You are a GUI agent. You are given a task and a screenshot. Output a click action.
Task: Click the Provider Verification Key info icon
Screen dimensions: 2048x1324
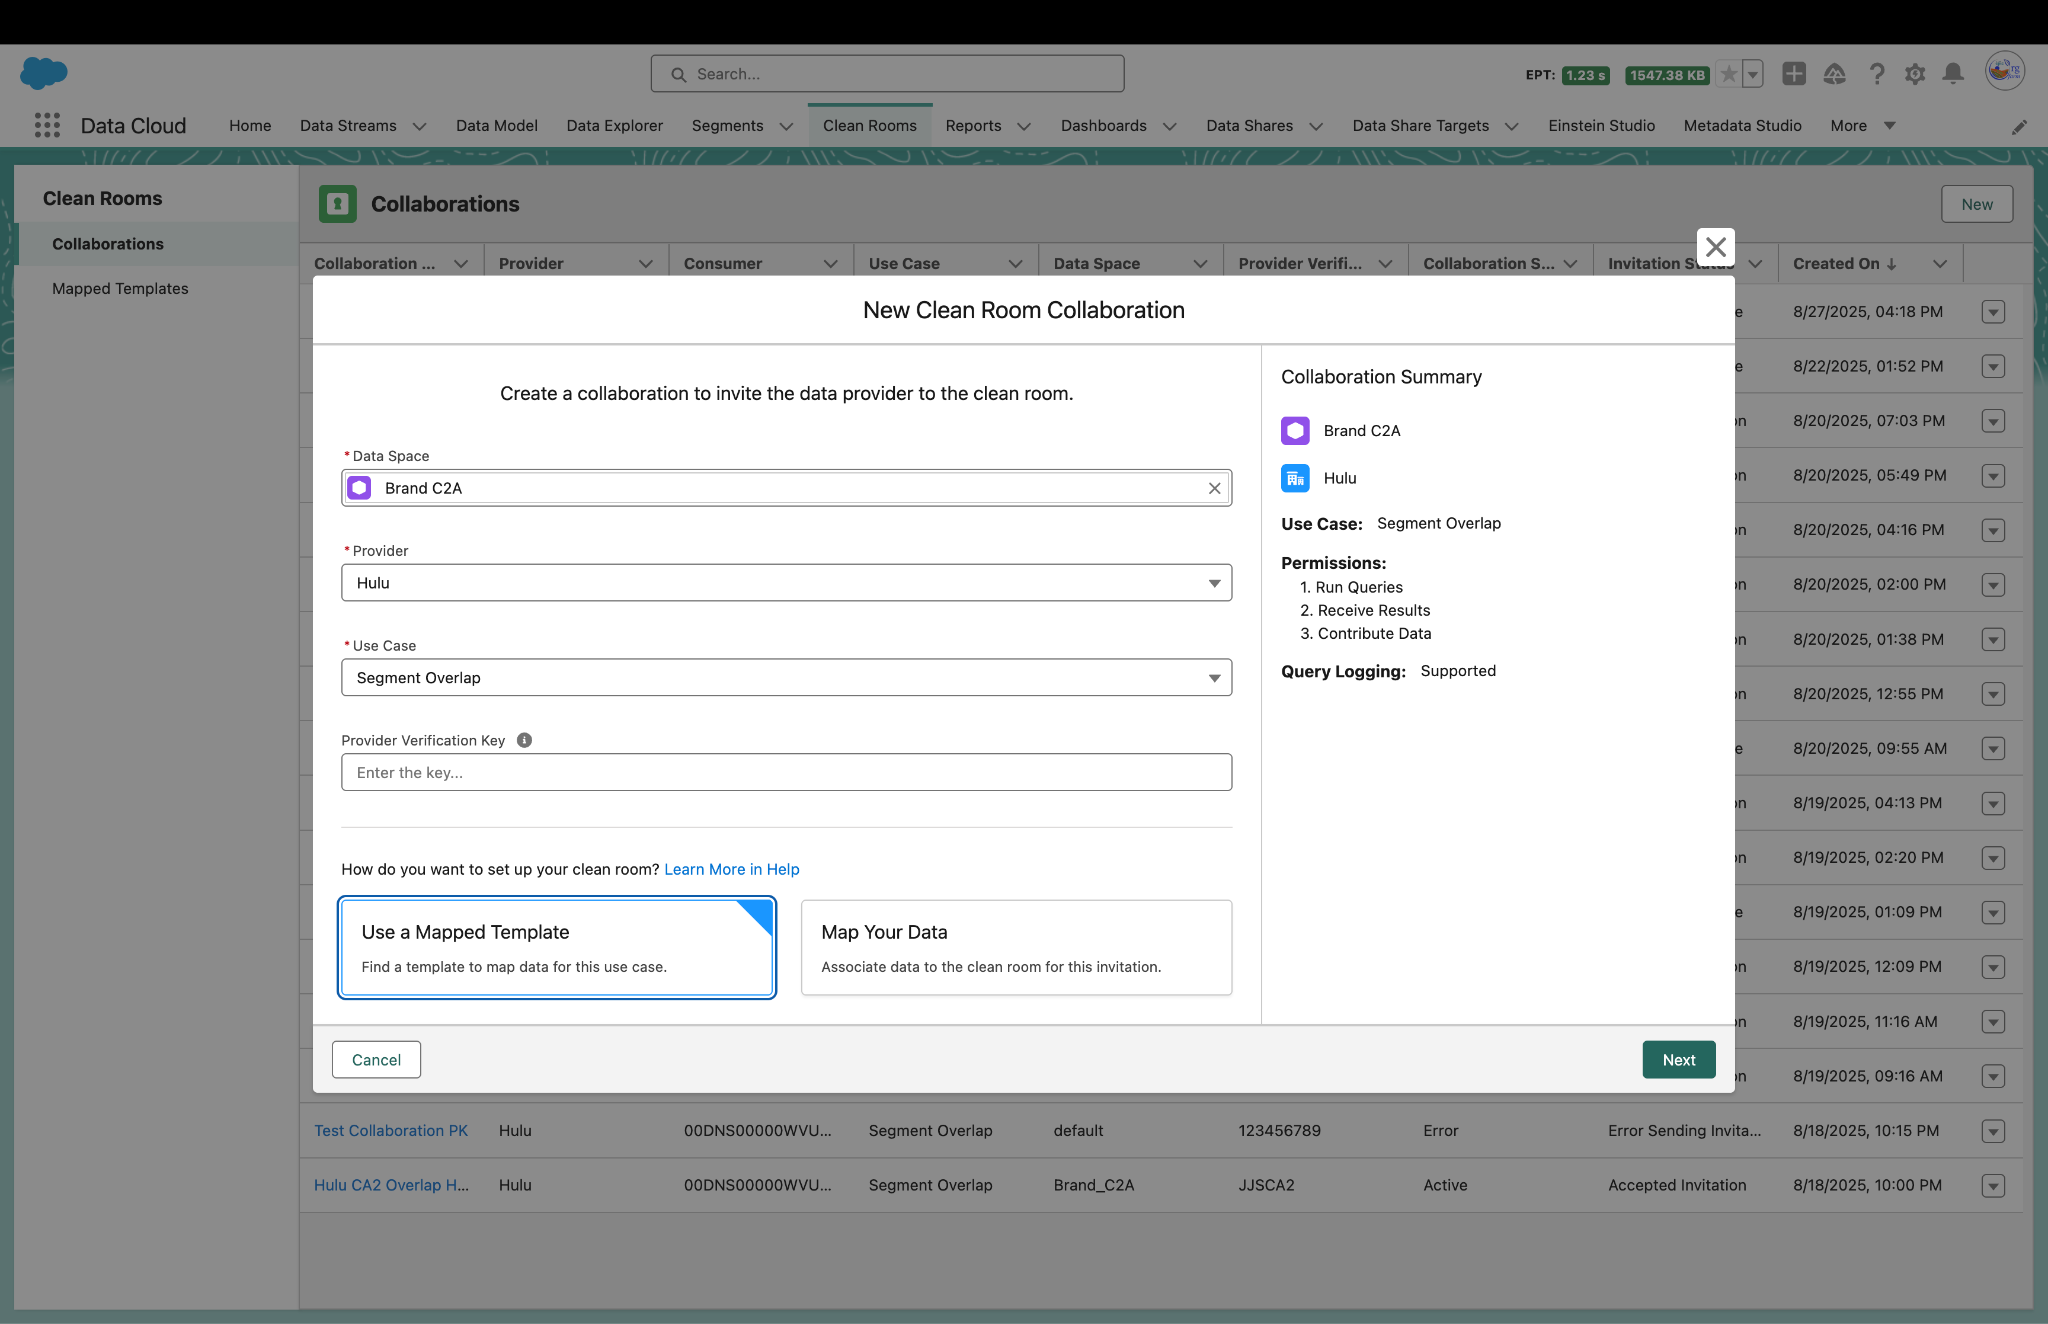[x=524, y=740]
